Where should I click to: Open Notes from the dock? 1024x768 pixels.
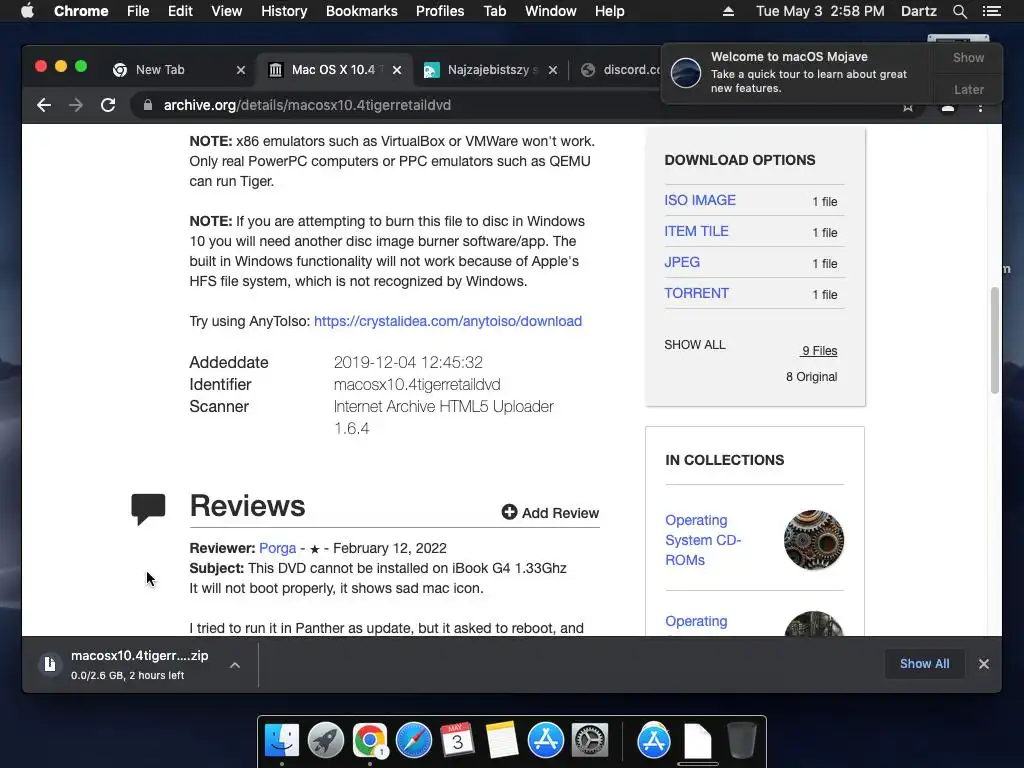[501, 741]
